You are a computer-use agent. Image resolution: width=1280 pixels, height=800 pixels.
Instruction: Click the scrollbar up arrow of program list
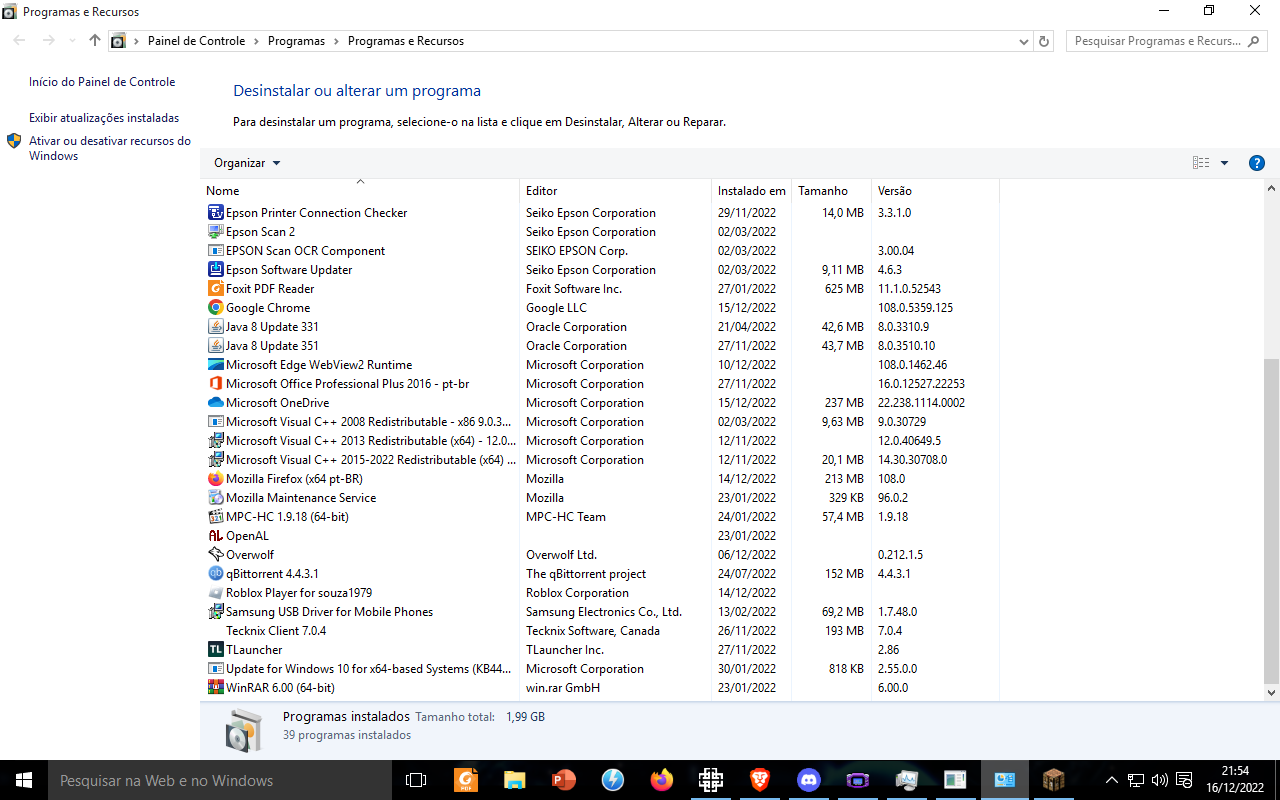point(1271,189)
